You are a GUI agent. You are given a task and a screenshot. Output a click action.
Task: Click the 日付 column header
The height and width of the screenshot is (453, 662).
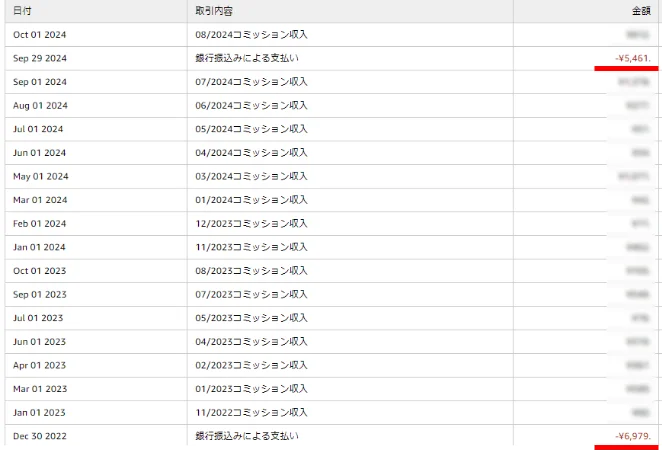click(22, 10)
